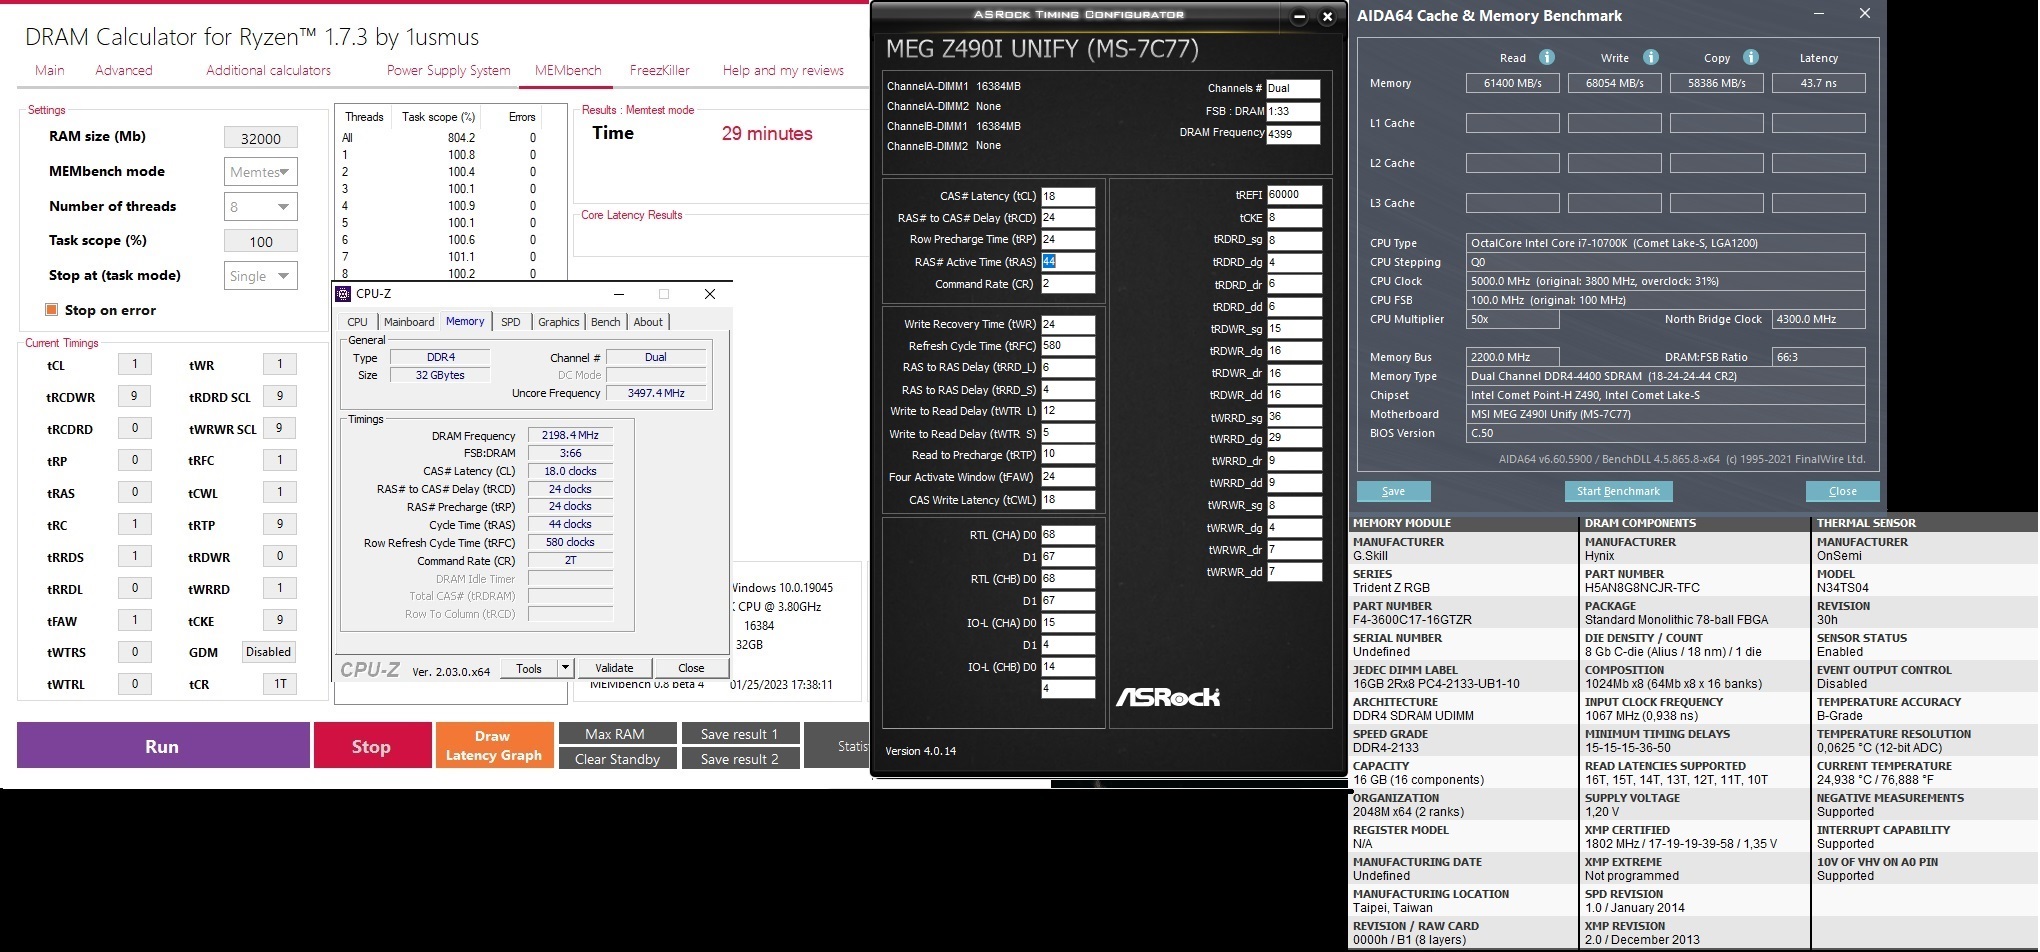The image size is (2040, 952).
Task: Click the Memory Read result 61400 MB/s
Action: click(1512, 83)
